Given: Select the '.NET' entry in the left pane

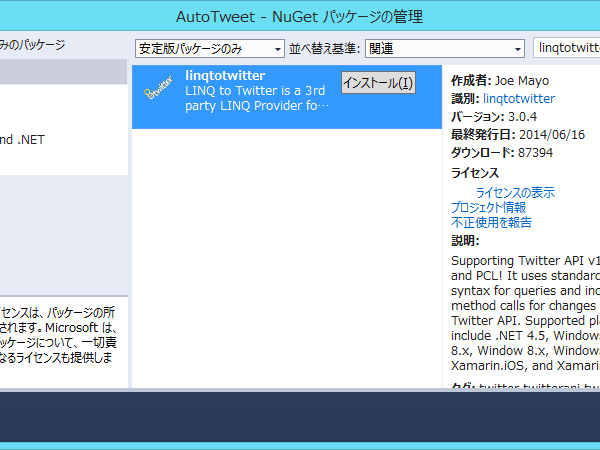Looking at the screenshot, I should (x=22, y=140).
